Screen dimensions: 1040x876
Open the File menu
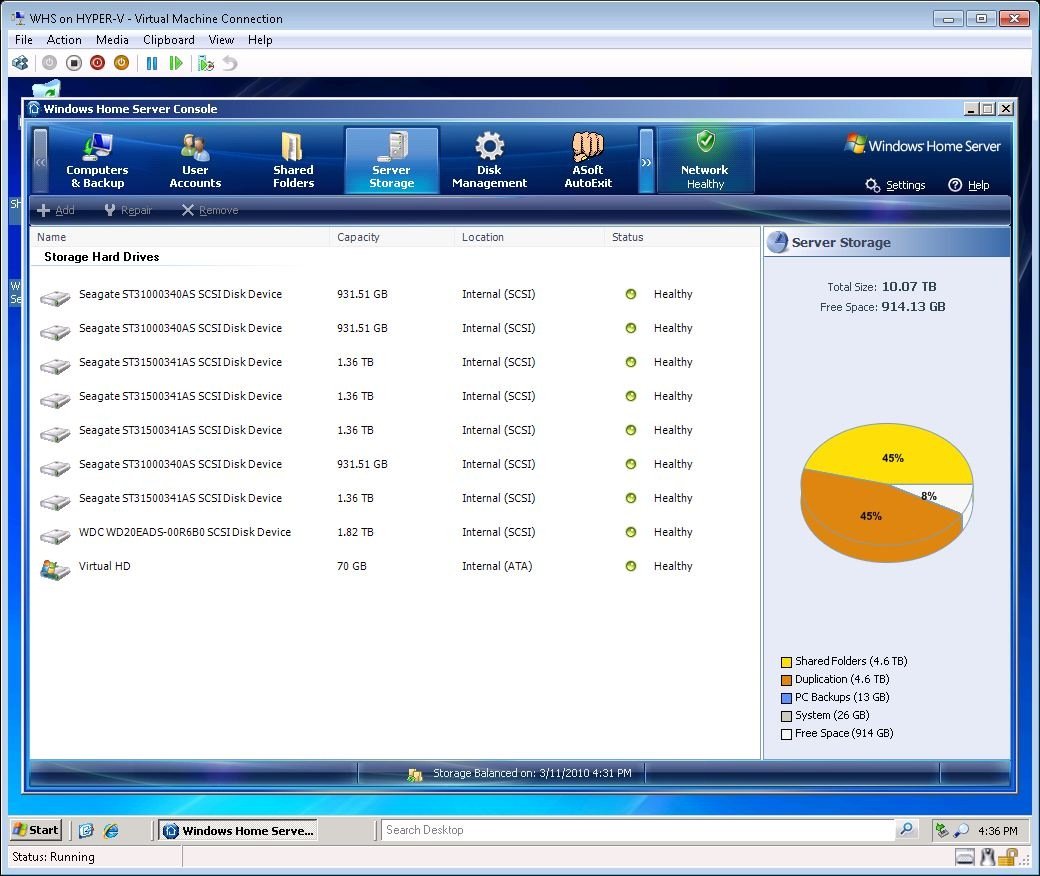[24, 40]
